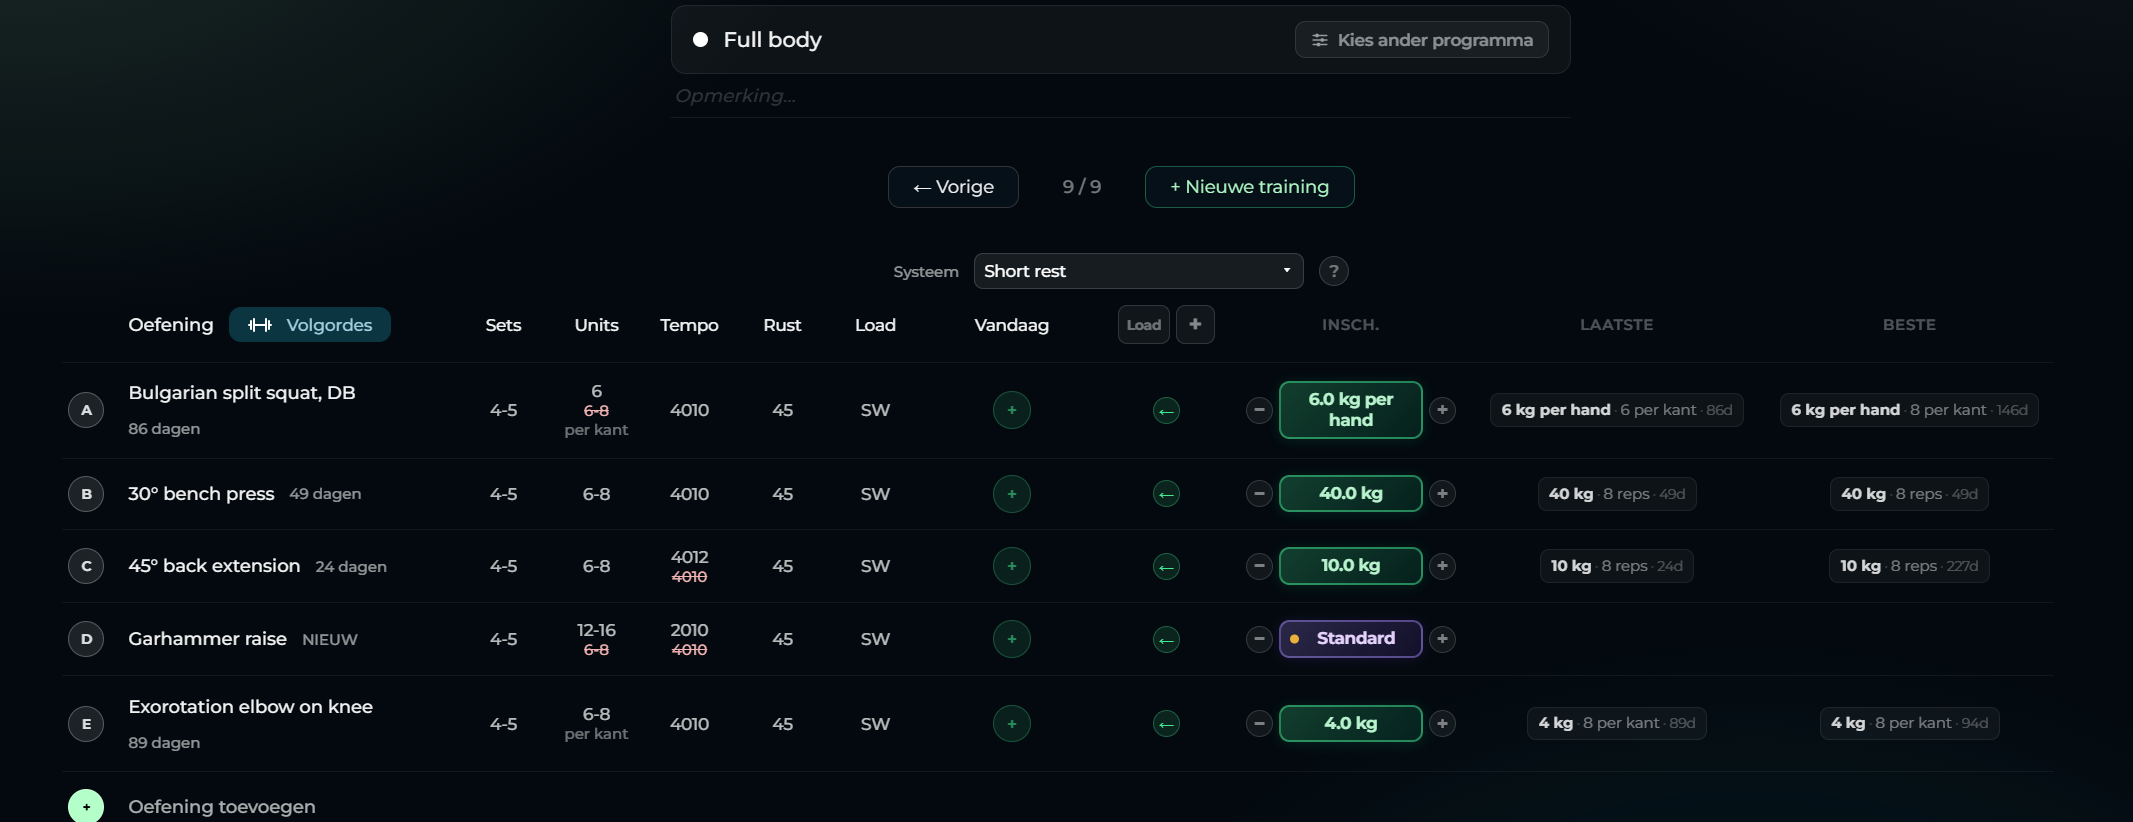Screen dimensions: 2133x822
Task: Click the Beste chip 10 kg 8 reps 227d
Action: (1909, 566)
